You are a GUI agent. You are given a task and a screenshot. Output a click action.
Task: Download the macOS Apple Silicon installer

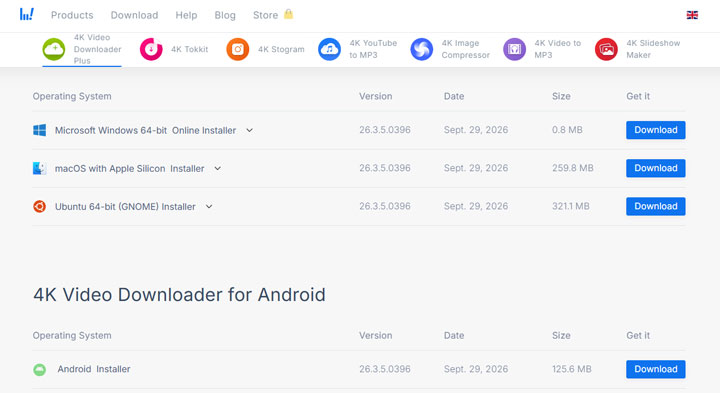(656, 168)
